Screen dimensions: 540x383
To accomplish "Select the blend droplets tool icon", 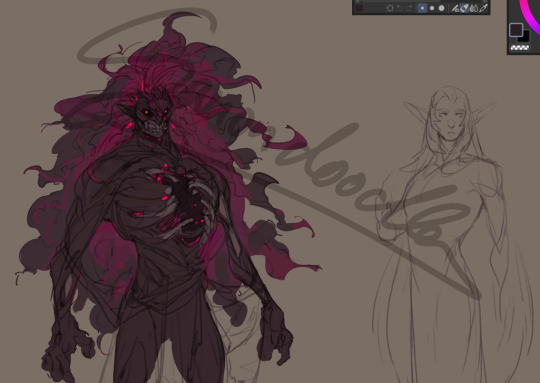I will [x=474, y=8].
